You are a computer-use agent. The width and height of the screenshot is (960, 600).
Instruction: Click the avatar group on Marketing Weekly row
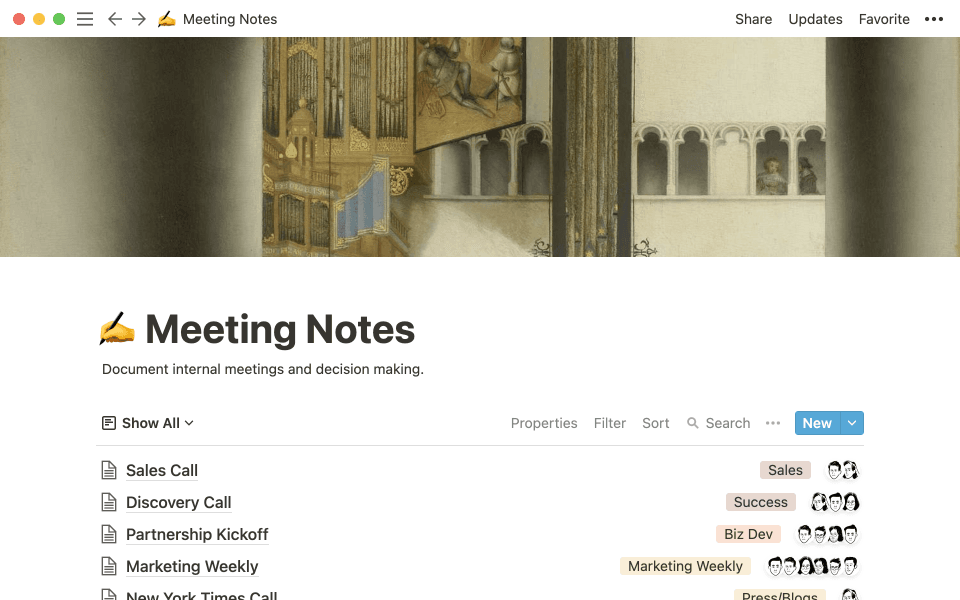812,565
